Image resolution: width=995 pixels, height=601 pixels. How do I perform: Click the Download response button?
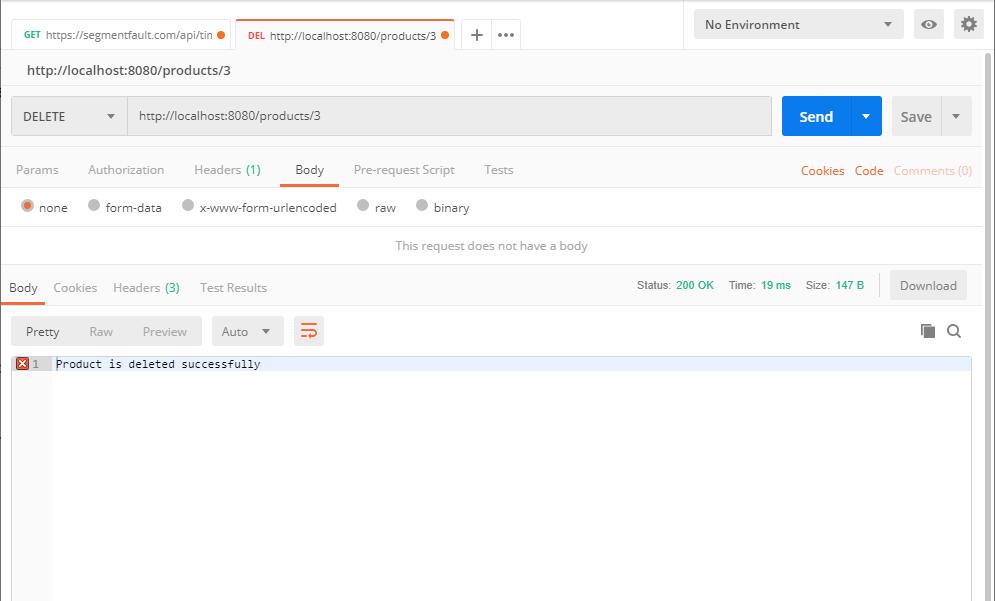tap(927, 285)
